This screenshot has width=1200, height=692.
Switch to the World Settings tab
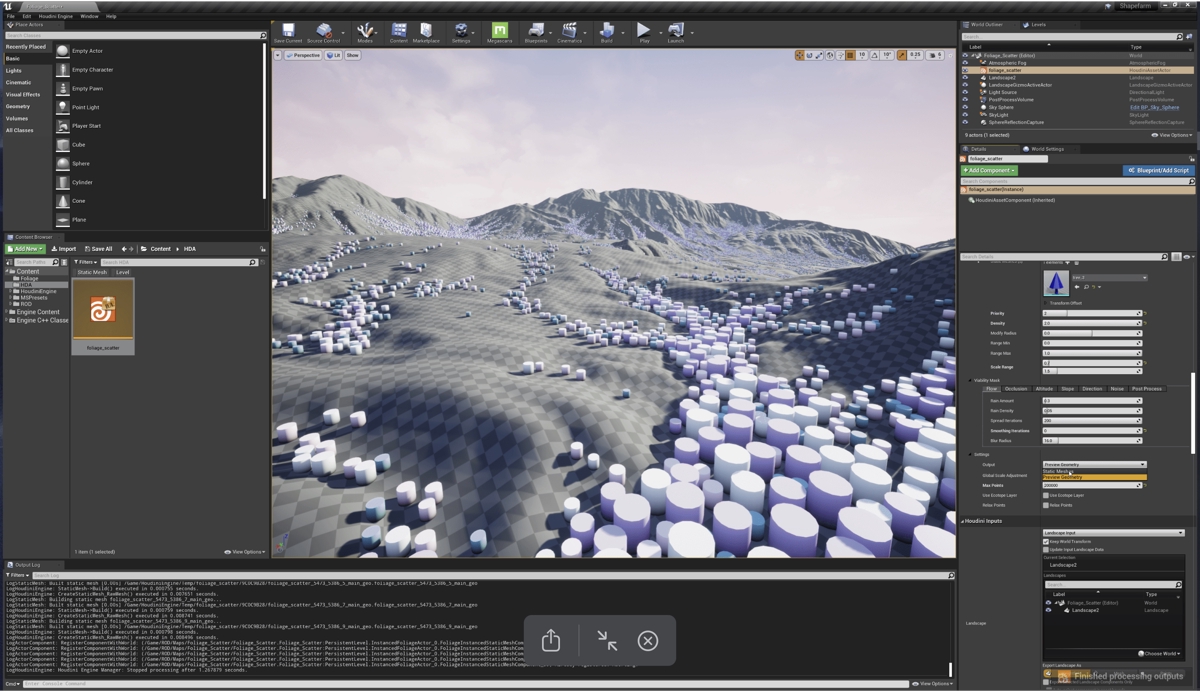[x=1047, y=149]
